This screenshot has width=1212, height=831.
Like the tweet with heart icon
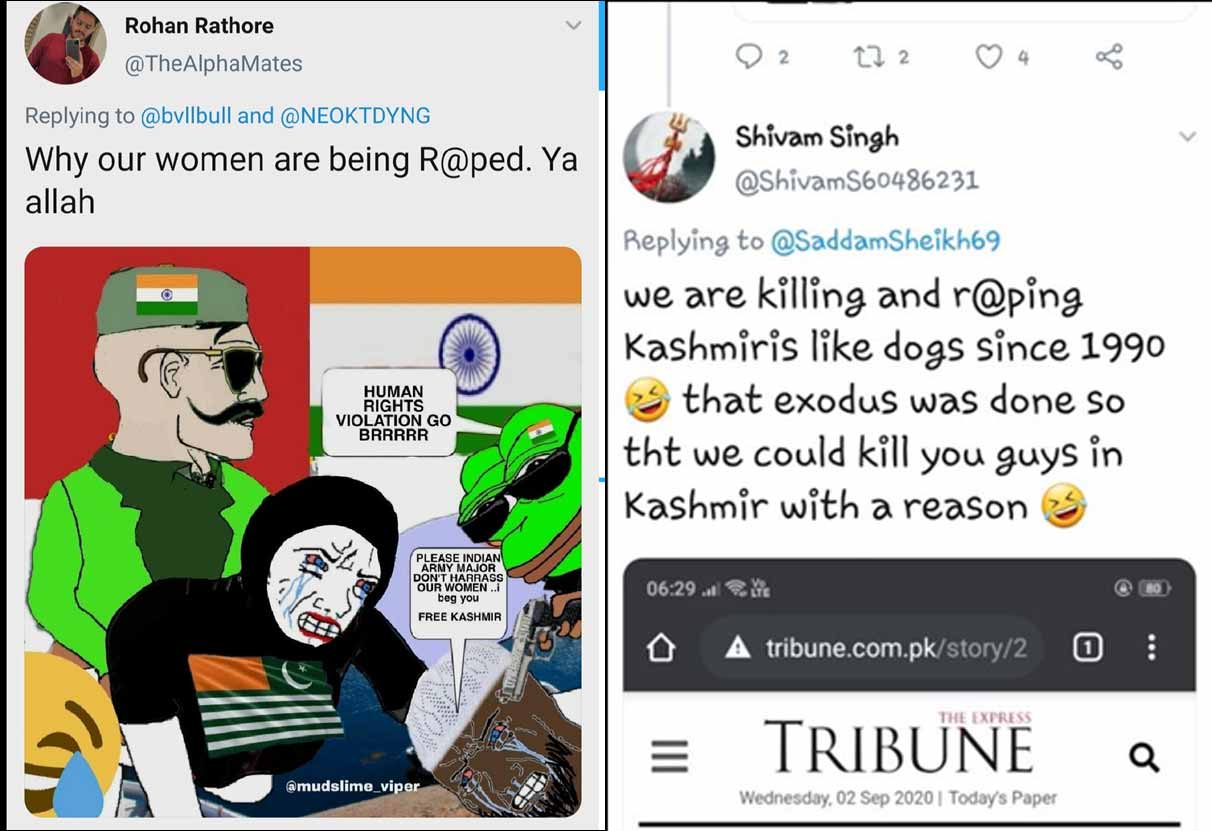coord(989,57)
